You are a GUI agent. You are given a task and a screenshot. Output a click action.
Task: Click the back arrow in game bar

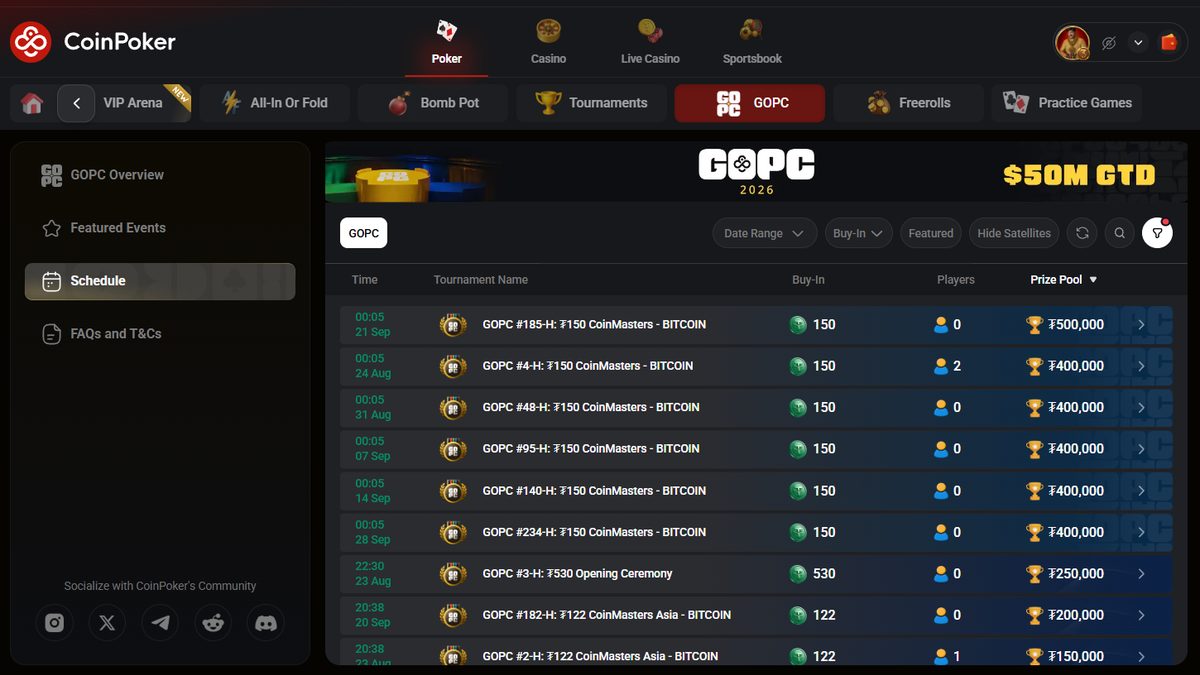76,103
